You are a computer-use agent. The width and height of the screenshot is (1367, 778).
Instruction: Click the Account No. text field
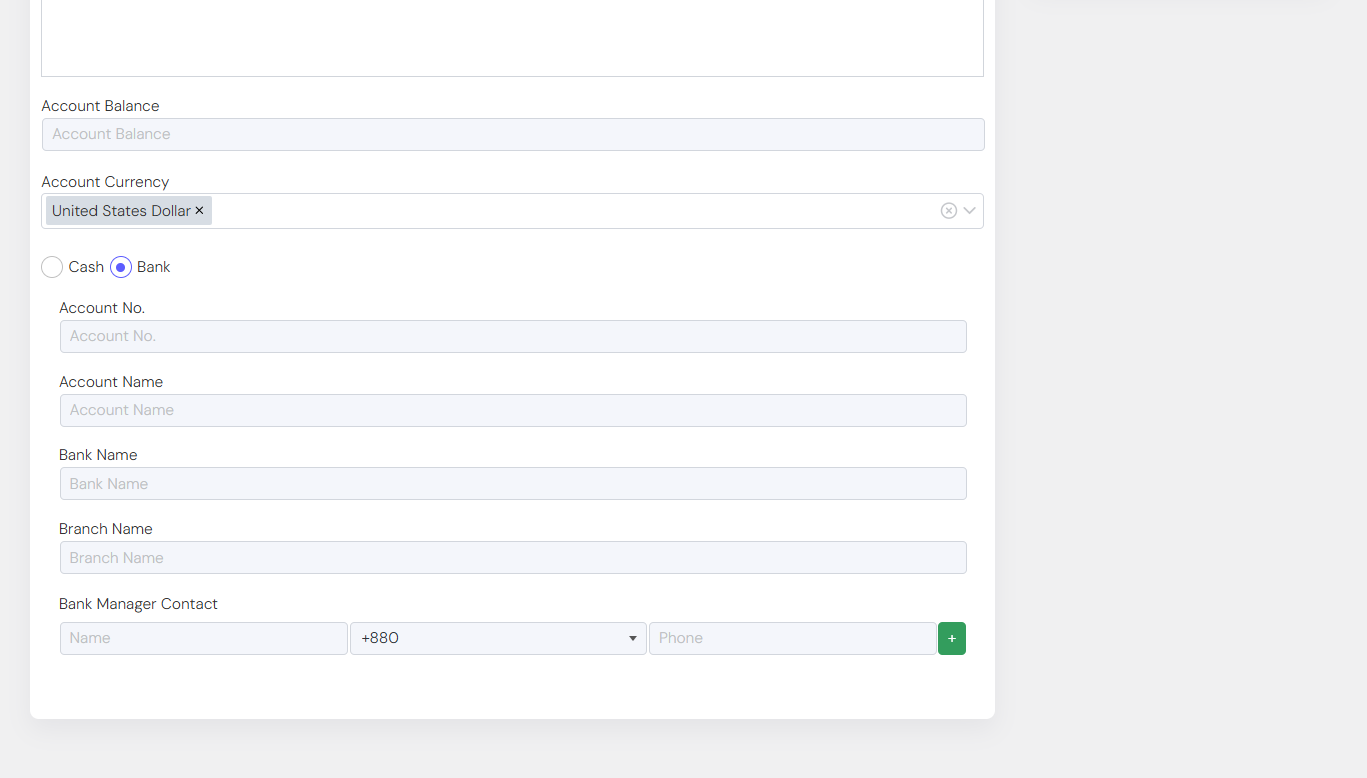513,336
